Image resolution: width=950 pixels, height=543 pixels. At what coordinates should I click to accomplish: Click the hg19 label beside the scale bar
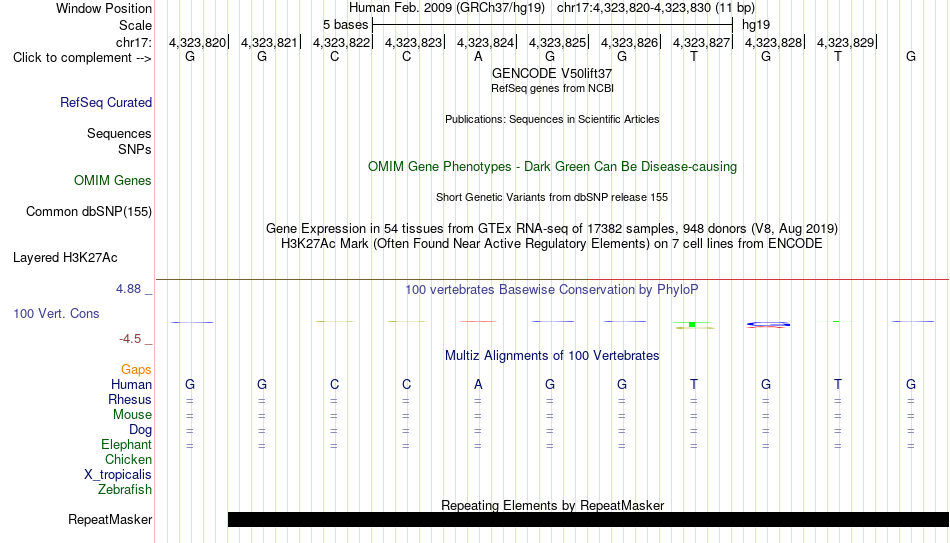click(x=756, y=25)
